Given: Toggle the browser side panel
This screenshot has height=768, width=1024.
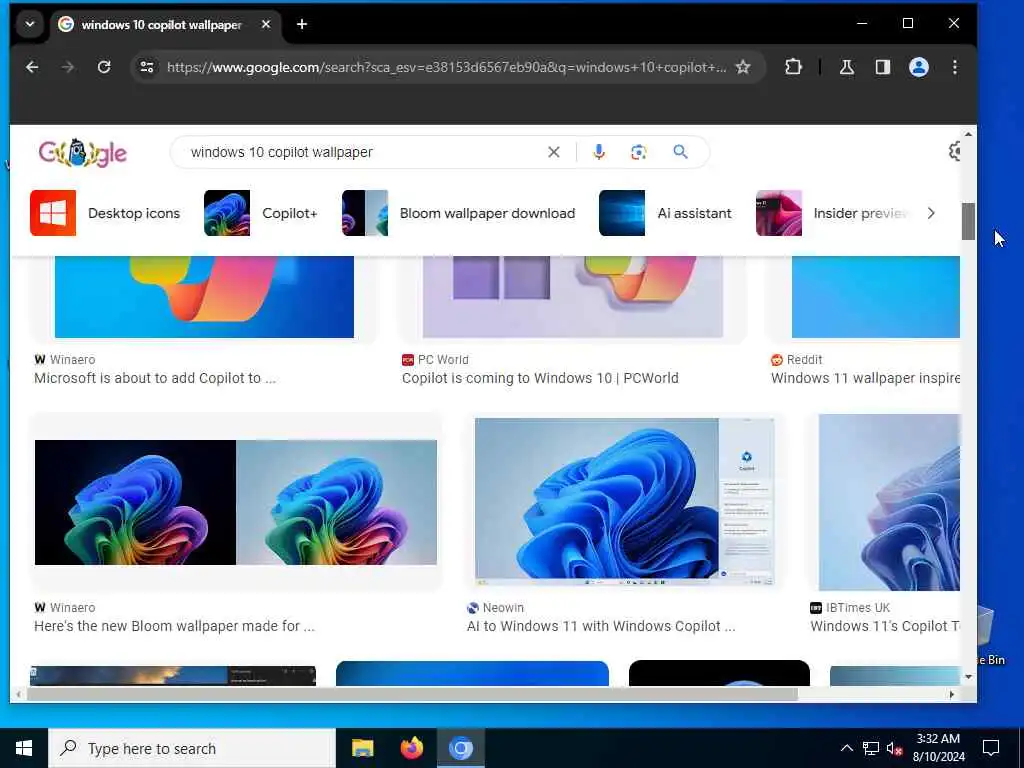Looking at the screenshot, I should click(x=882, y=67).
